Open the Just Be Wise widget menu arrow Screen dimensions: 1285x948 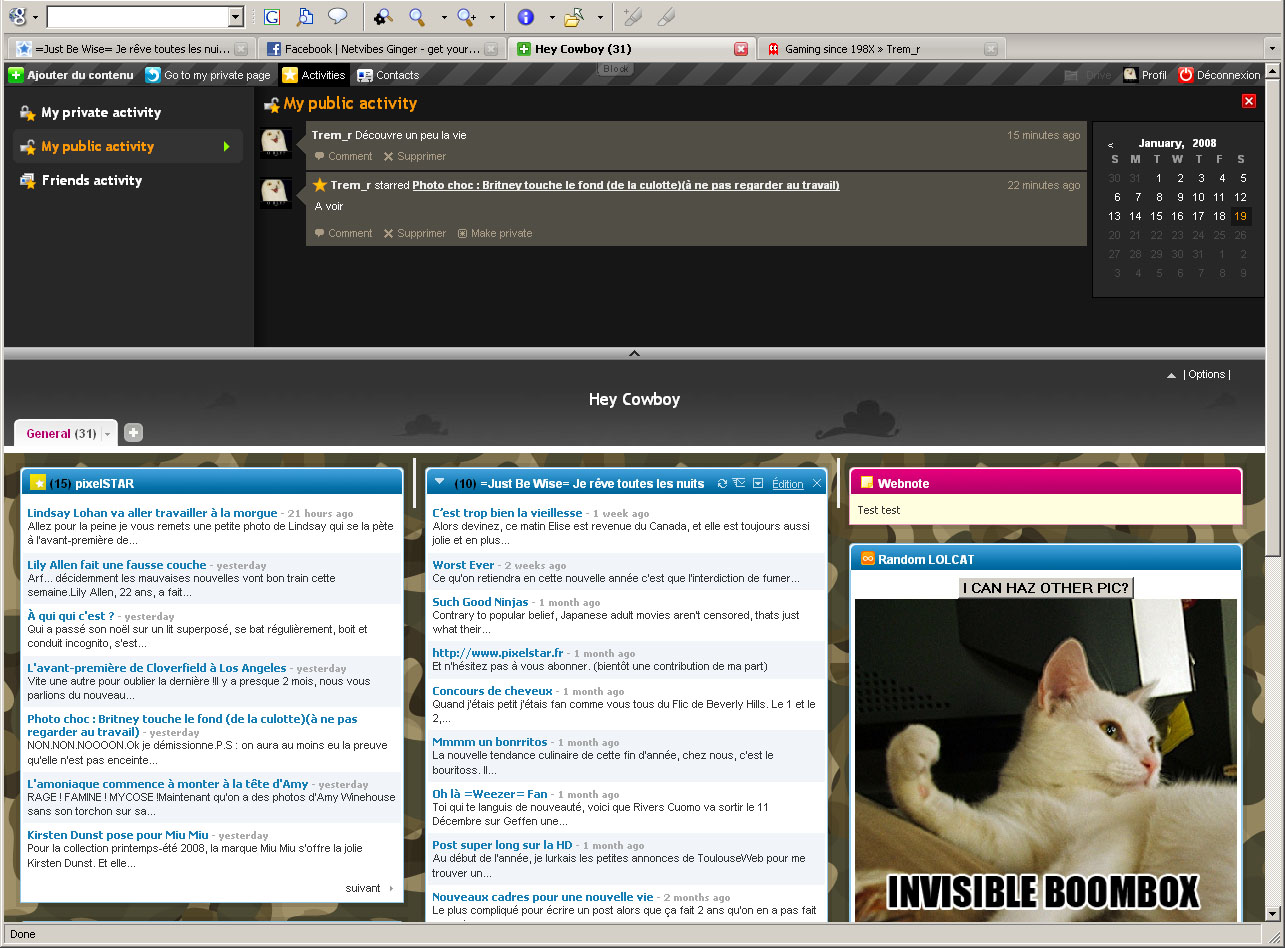click(x=758, y=484)
